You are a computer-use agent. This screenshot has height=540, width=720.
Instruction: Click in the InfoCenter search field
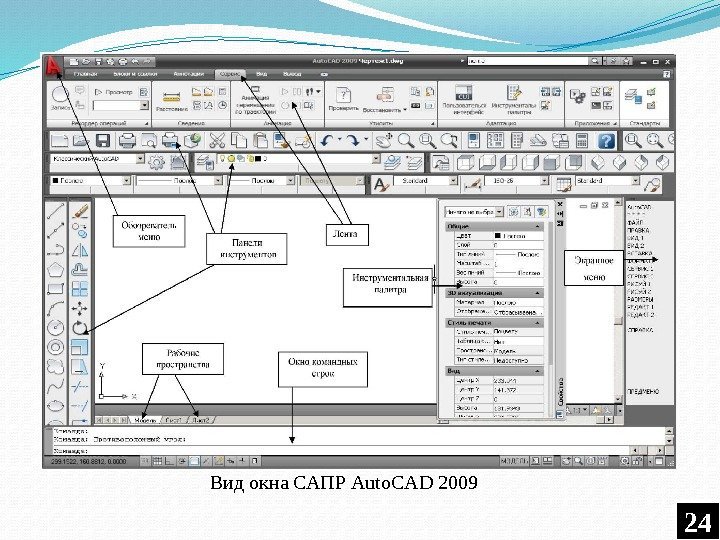click(x=528, y=61)
